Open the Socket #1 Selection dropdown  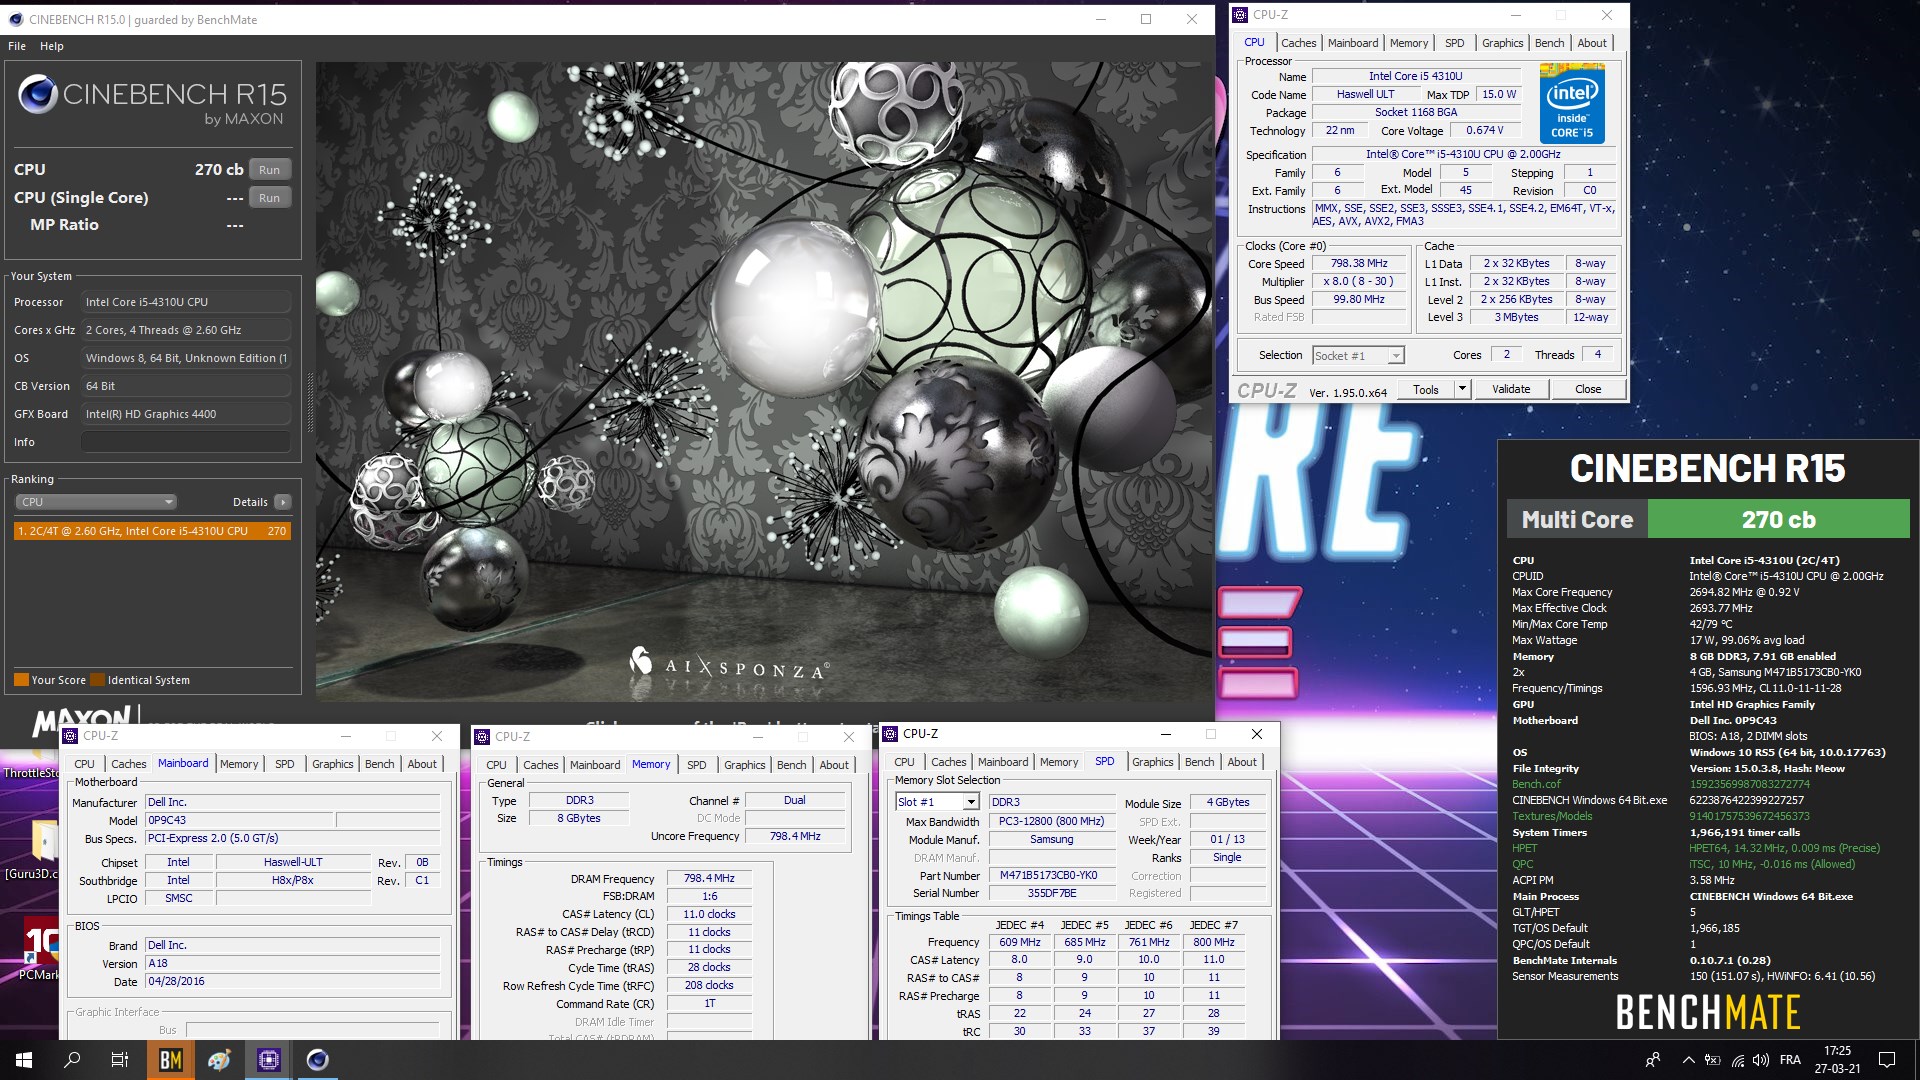pyautogui.click(x=1358, y=355)
